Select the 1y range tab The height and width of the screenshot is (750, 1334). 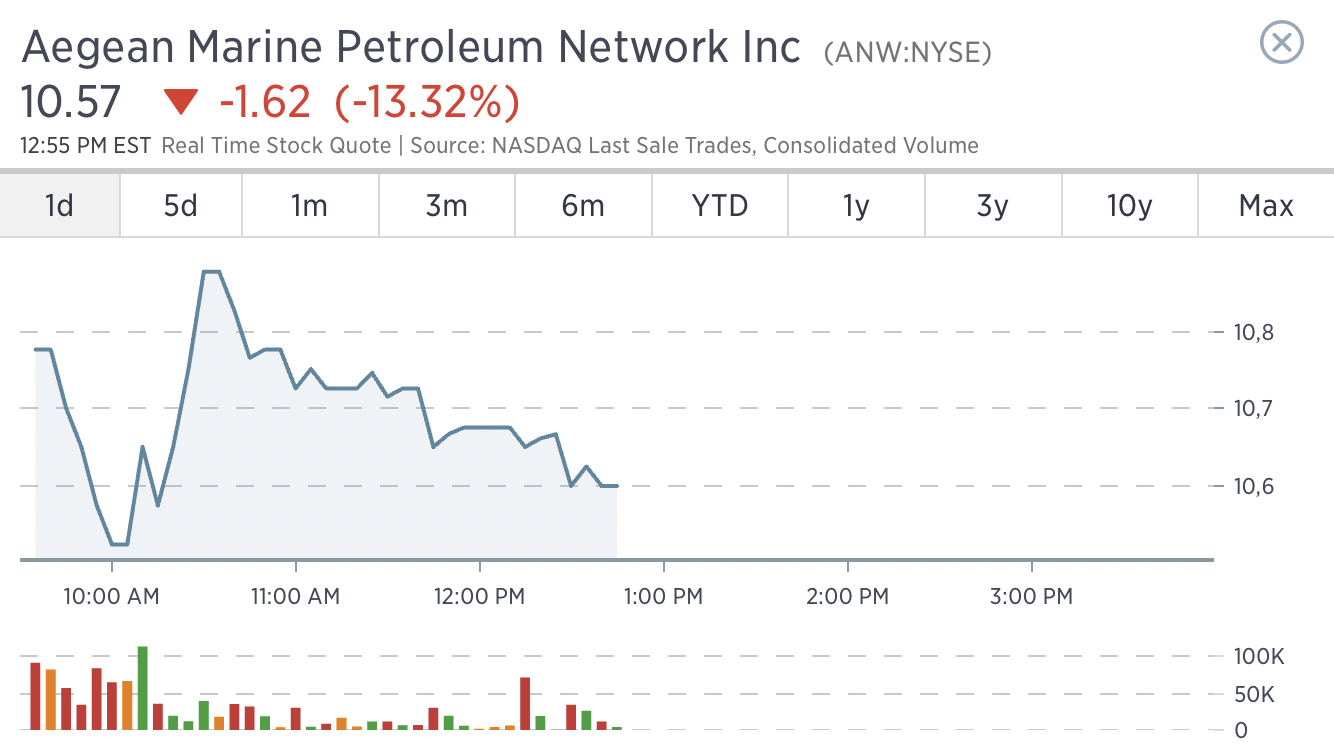(856, 205)
